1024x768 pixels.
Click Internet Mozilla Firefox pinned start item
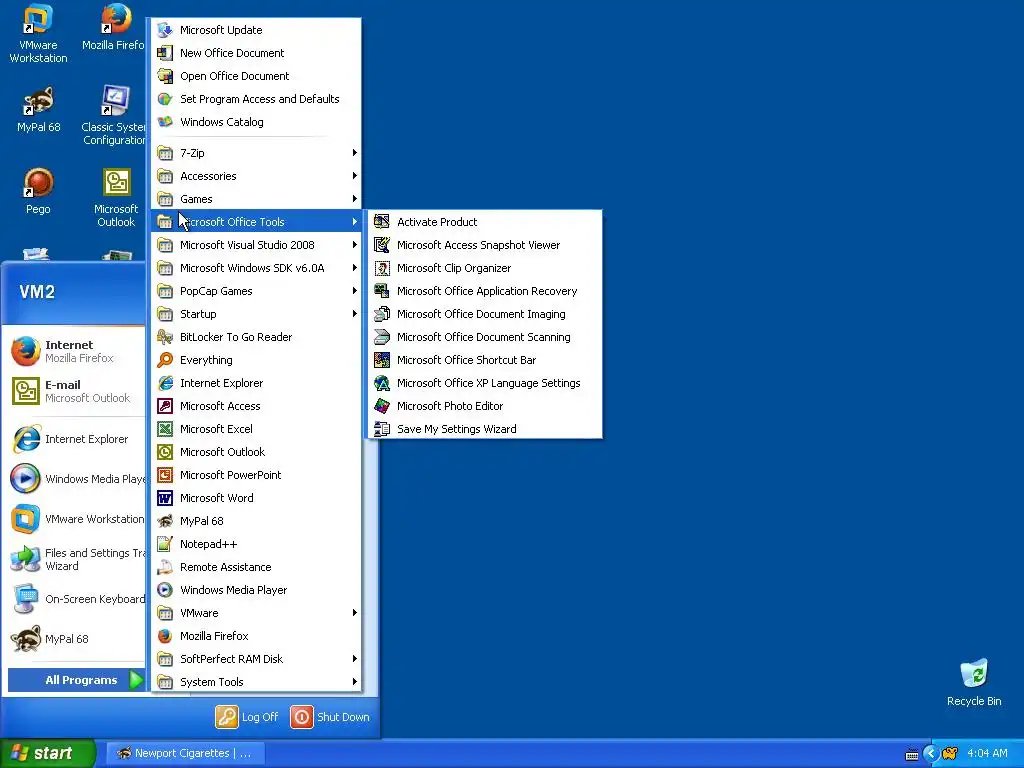point(76,351)
